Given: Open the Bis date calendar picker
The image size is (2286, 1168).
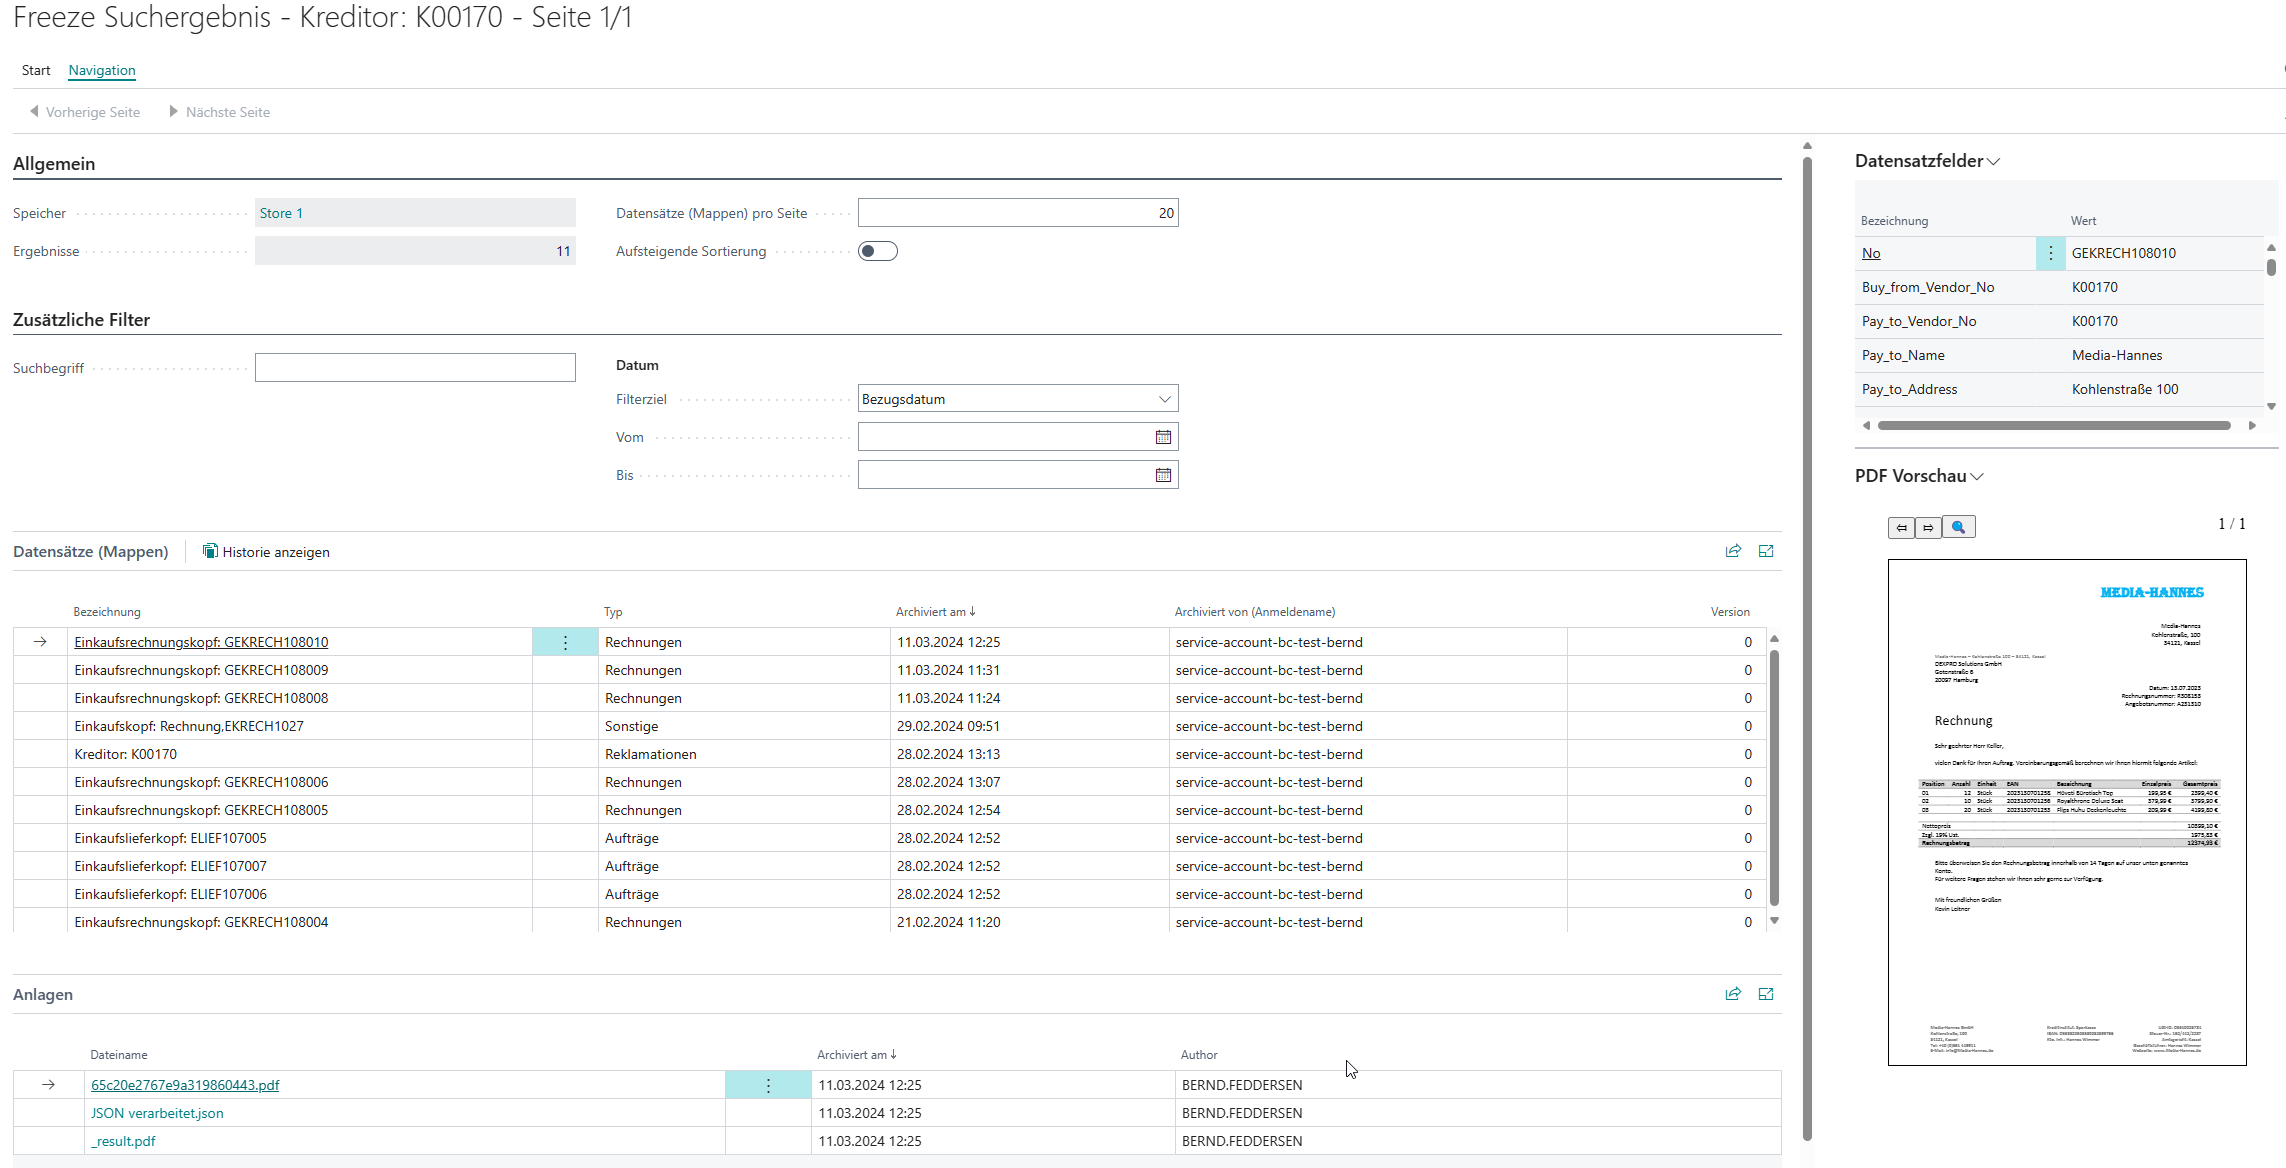Looking at the screenshot, I should tap(1163, 475).
